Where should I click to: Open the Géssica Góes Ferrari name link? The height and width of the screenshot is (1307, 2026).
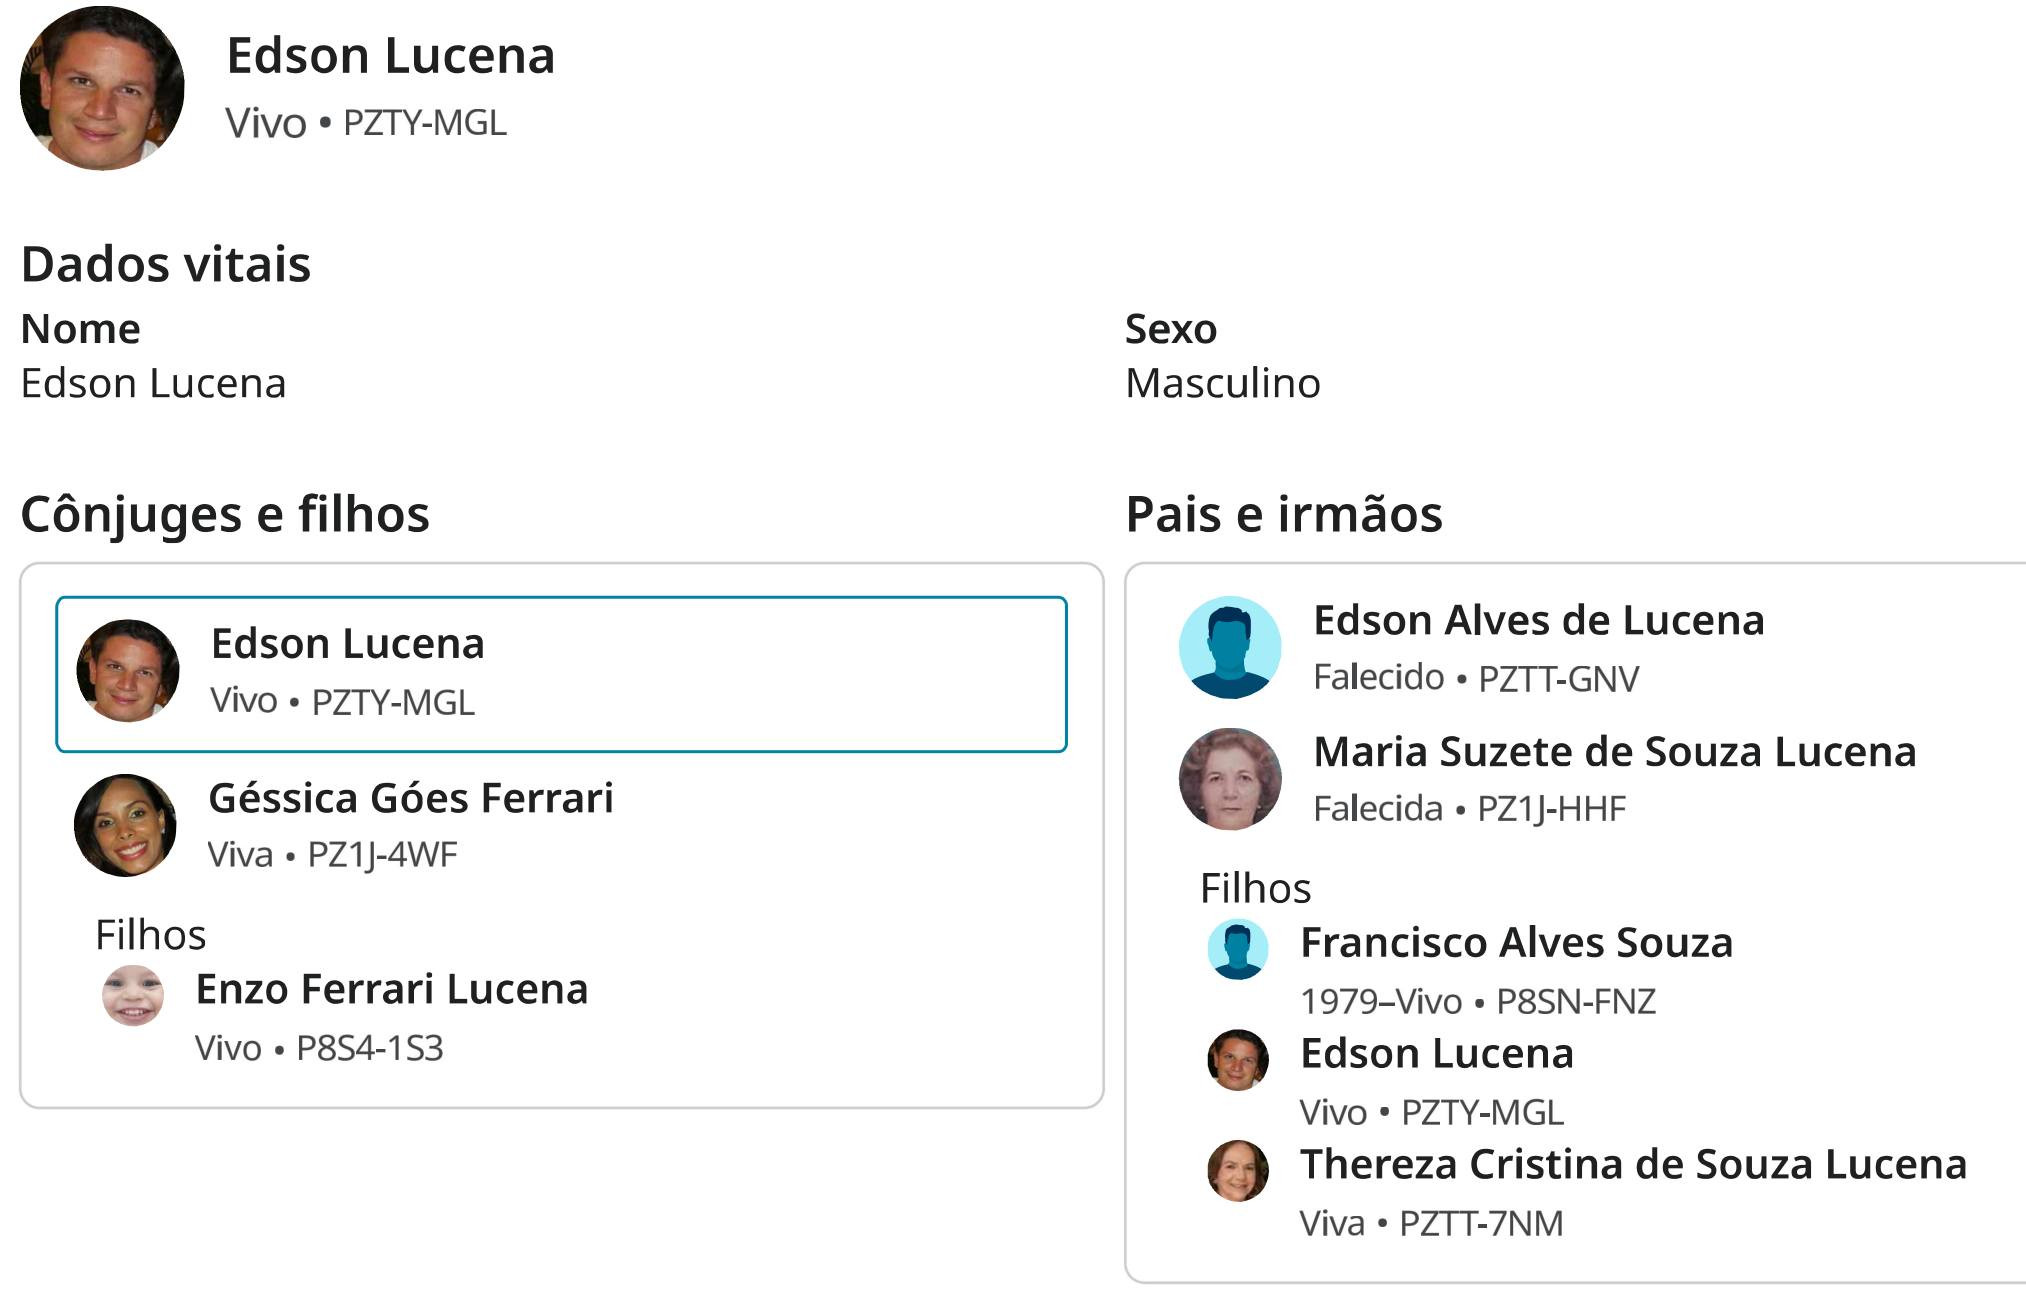(x=411, y=798)
